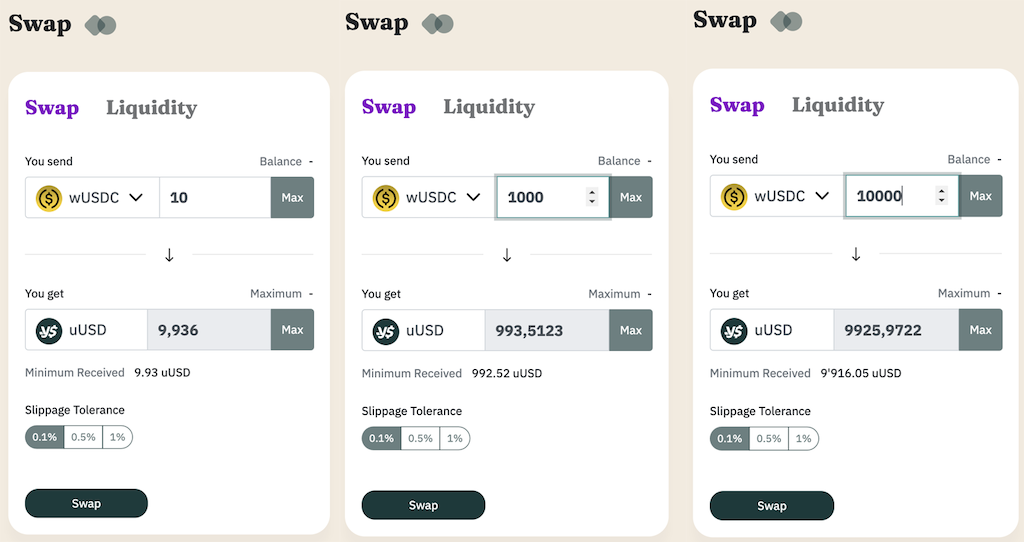This screenshot has height=542, width=1024.
Task: Click the wUSDC coin icon in the 10000-amount form
Action: [735, 196]
